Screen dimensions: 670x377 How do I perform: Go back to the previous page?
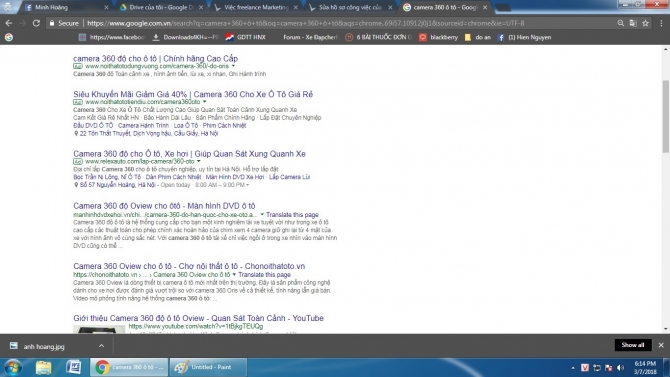9,24
